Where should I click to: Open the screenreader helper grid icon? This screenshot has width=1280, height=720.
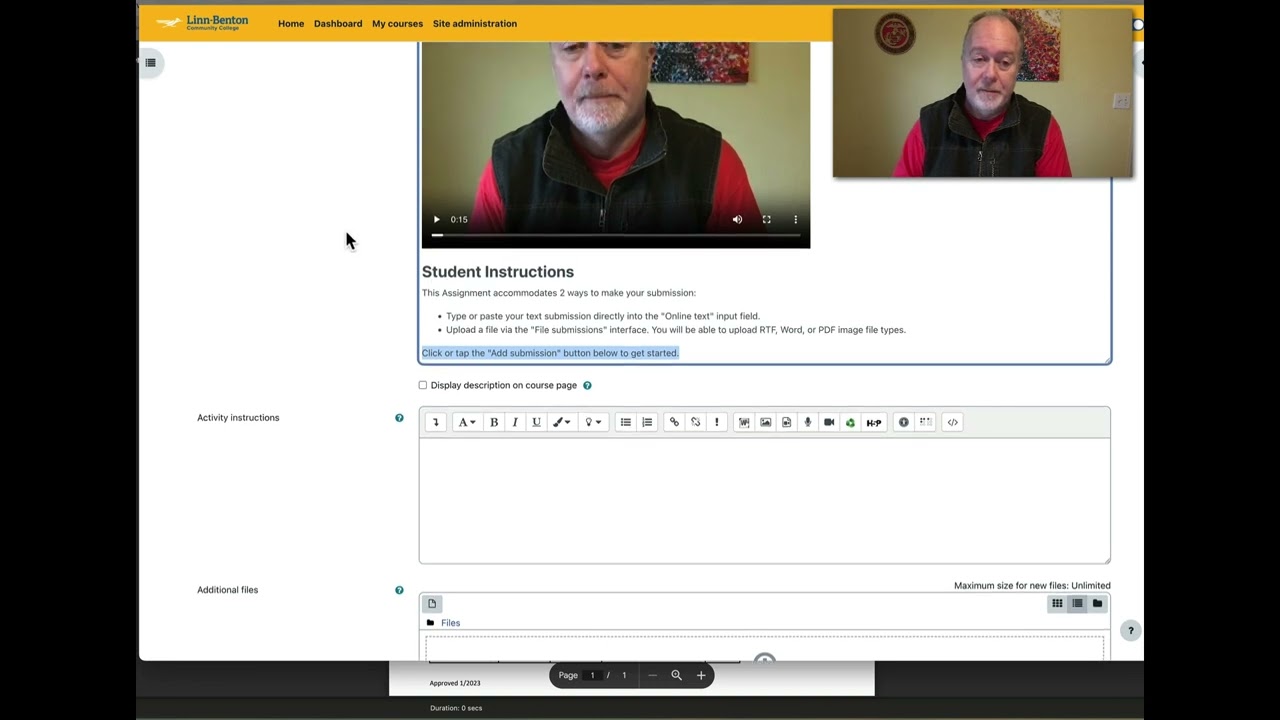(x=925, y=422)
